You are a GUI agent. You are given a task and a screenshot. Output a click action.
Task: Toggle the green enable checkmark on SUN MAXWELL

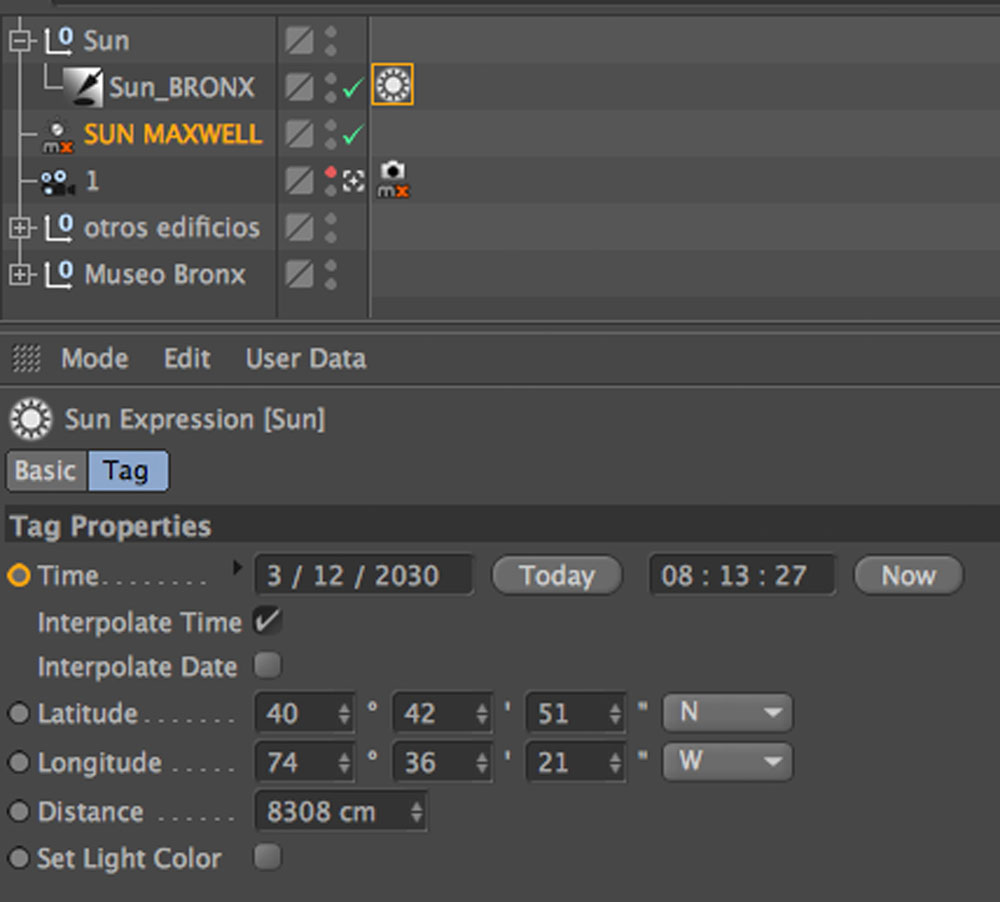(353, 135)
